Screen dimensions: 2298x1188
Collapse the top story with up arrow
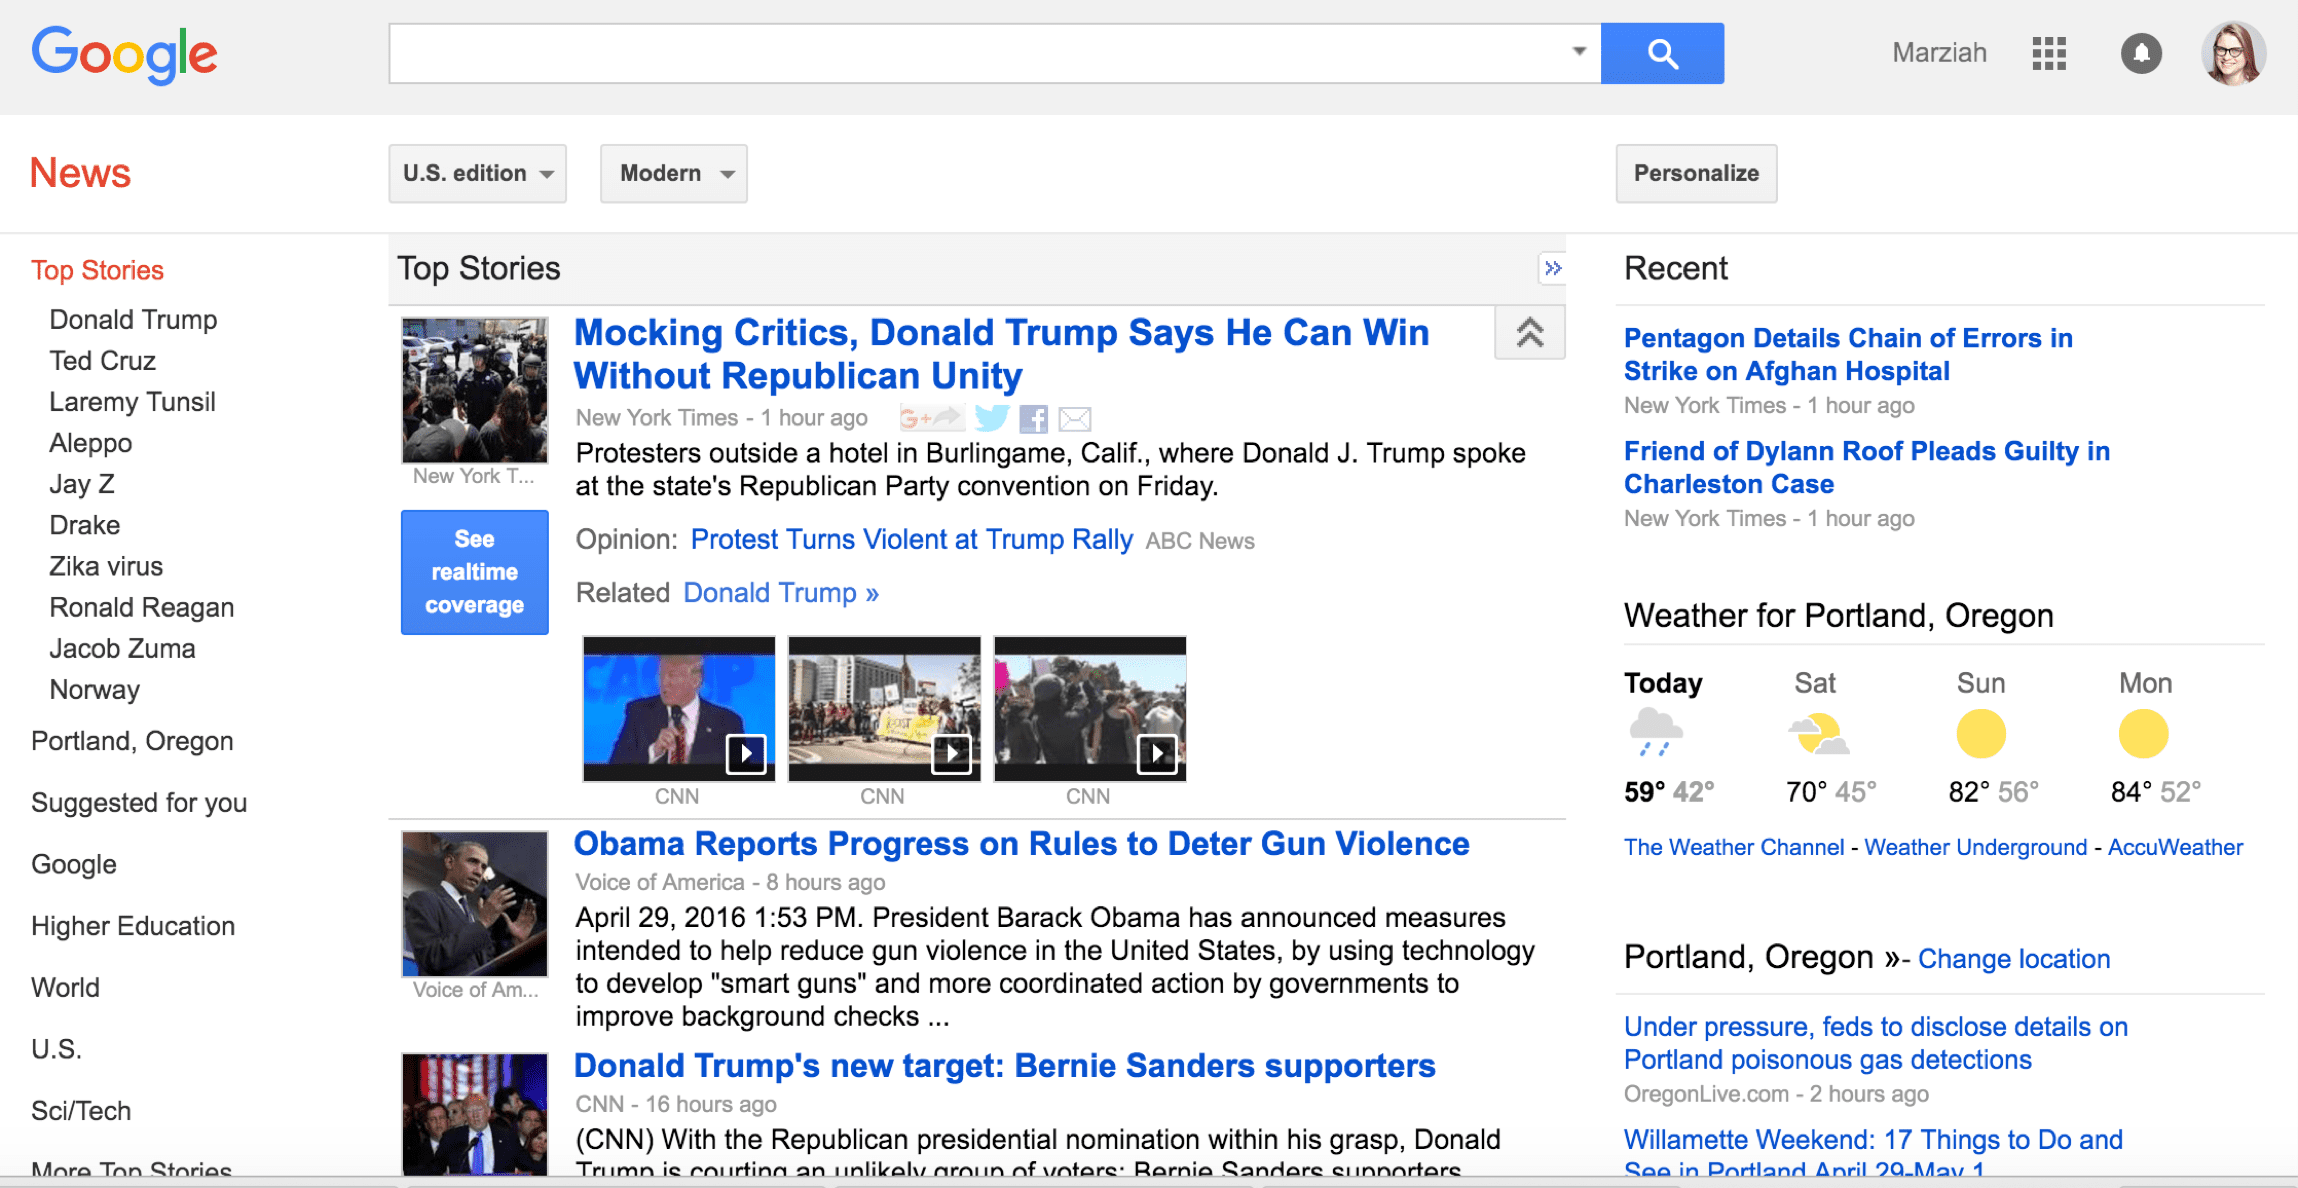(1528, 332)
